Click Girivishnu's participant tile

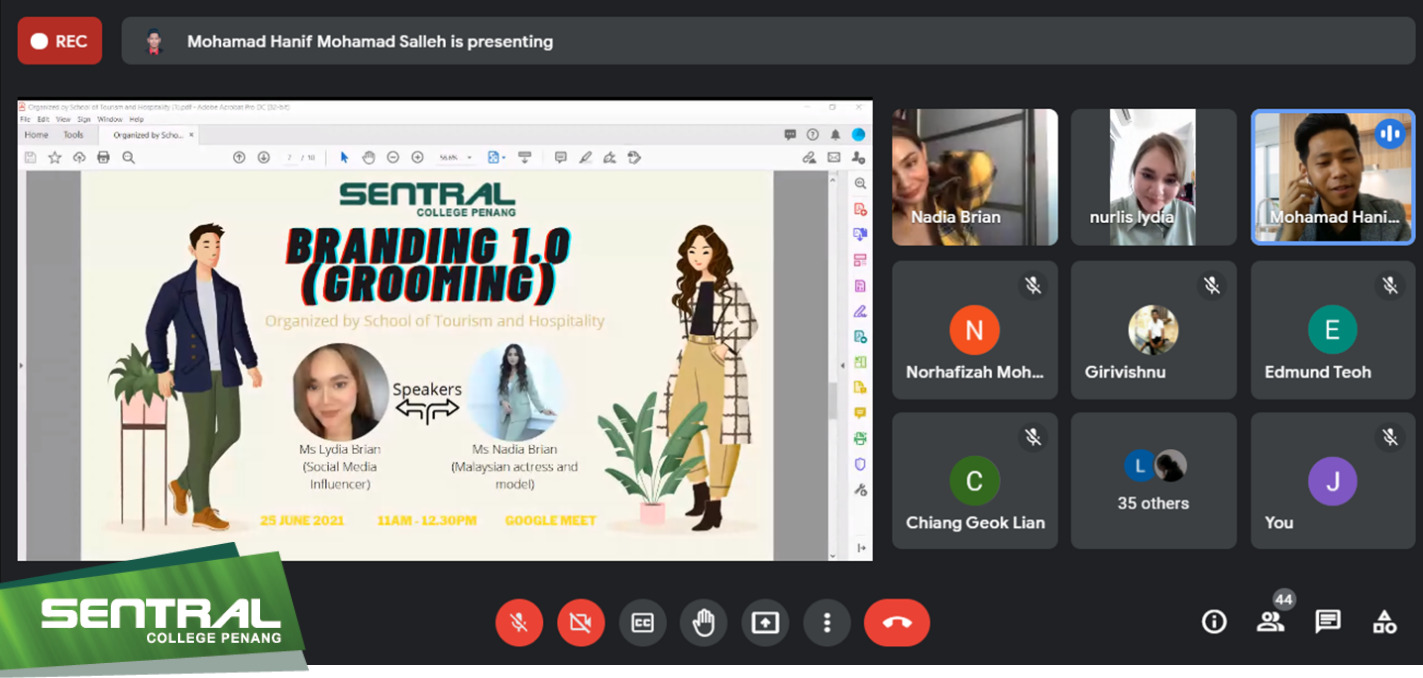point(1154,330)
